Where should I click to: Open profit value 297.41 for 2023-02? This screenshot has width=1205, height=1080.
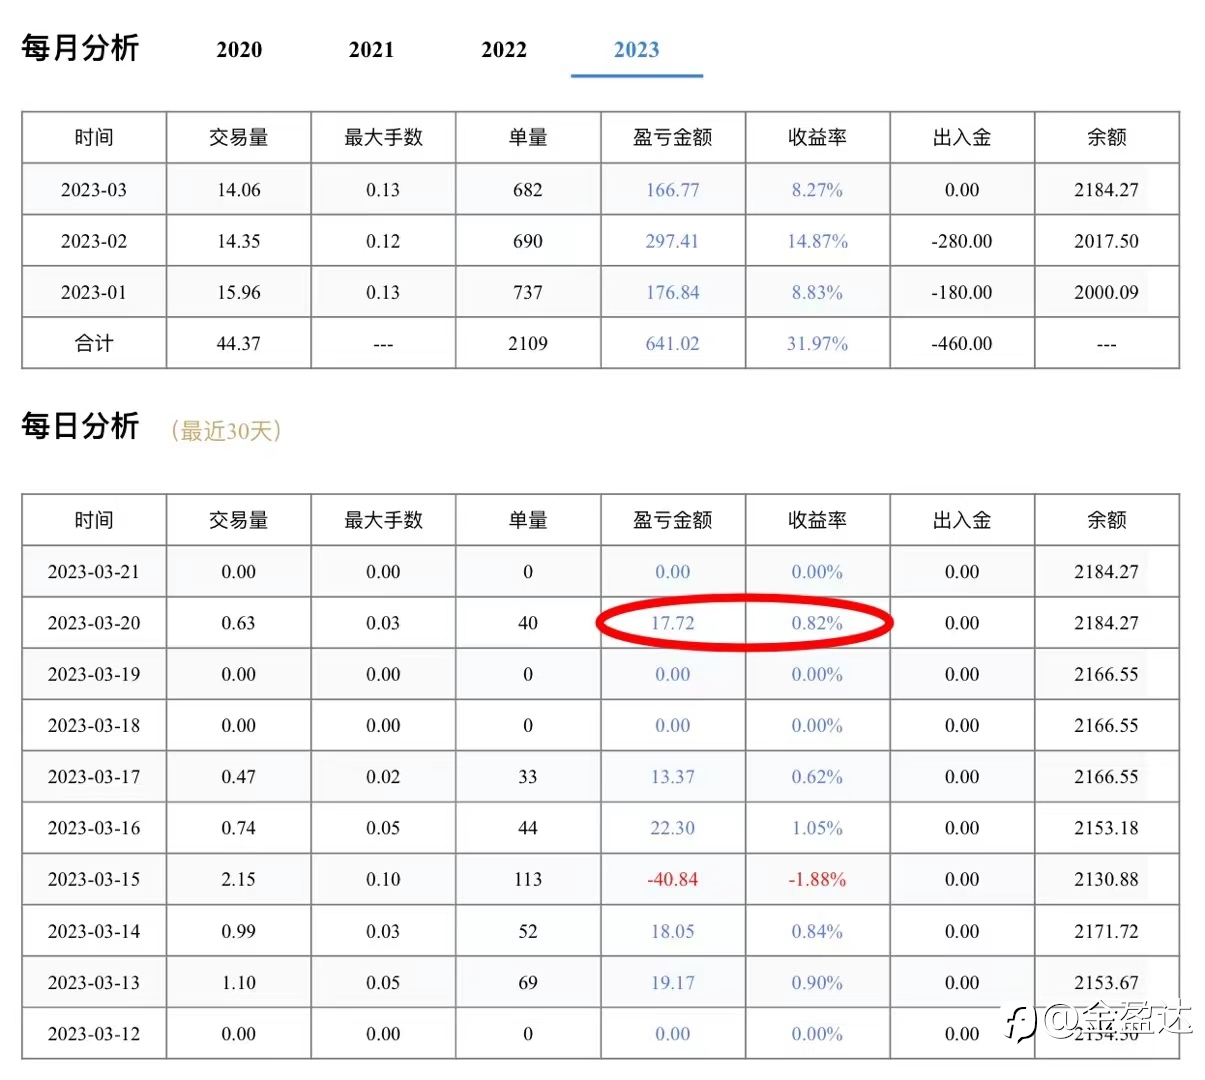pyautogui.click(x=673, y=241)
